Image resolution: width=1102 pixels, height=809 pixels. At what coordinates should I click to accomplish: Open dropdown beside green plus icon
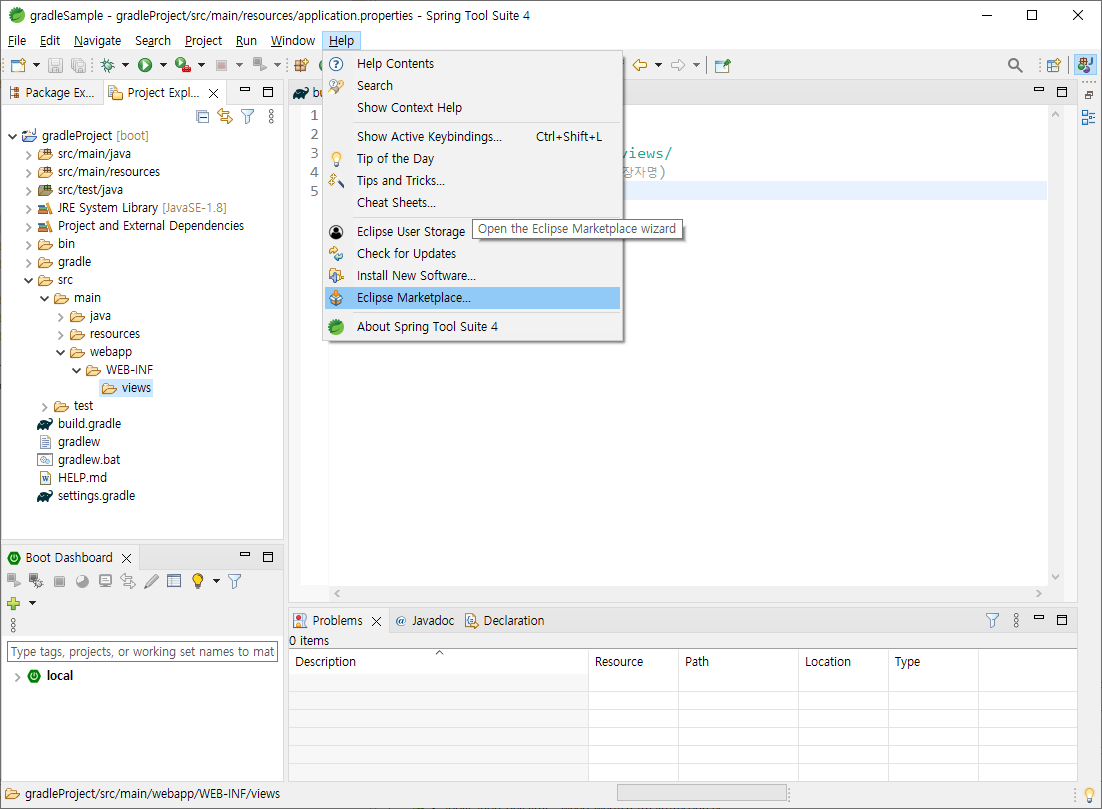pos(32,603)
